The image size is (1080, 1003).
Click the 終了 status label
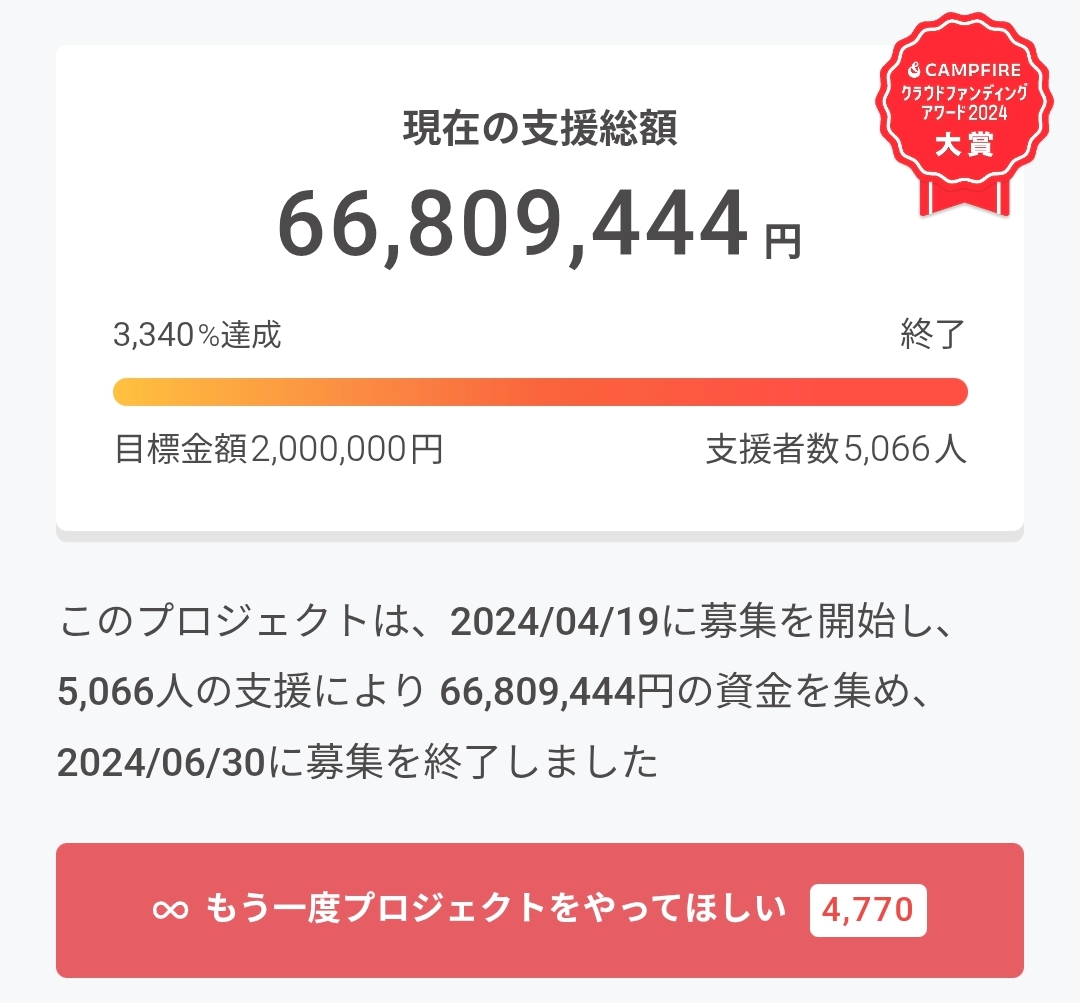coord(932,334)
